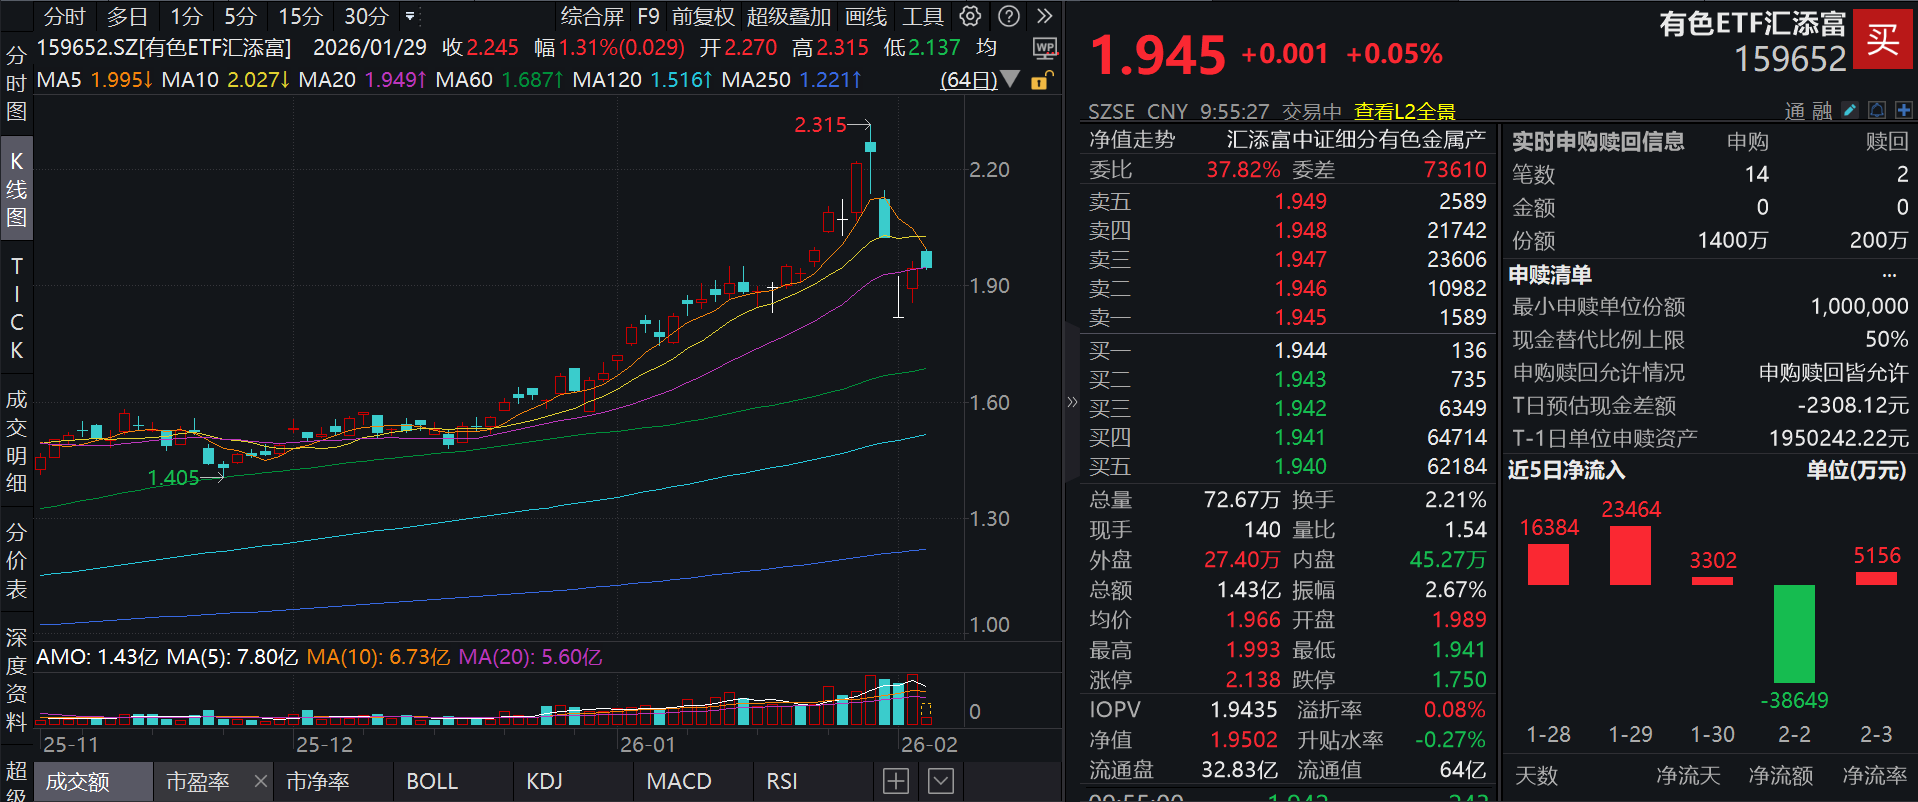This screenshot has height=802, width=1918.
Task: Remove the 市盈率 indicator tab via X
Action: (x=261, y=781)
